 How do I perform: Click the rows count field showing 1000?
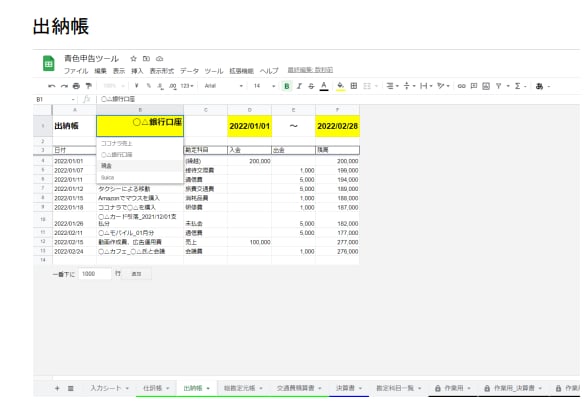tap(95, 274)
